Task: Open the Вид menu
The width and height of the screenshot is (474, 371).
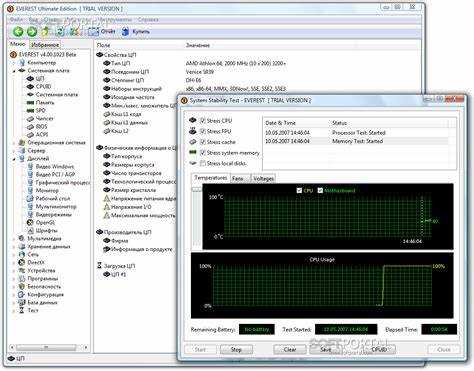Action: pos(33,20)
